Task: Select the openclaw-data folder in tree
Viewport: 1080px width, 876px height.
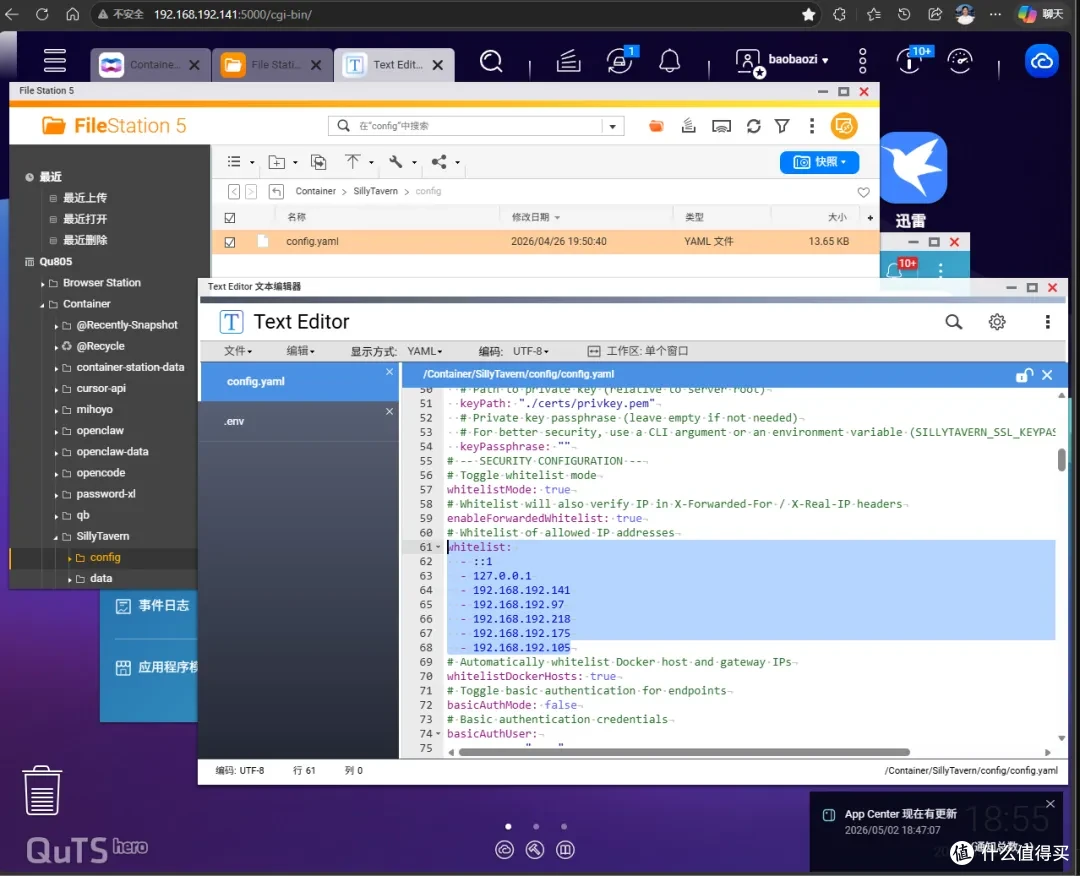Action: 112,452
